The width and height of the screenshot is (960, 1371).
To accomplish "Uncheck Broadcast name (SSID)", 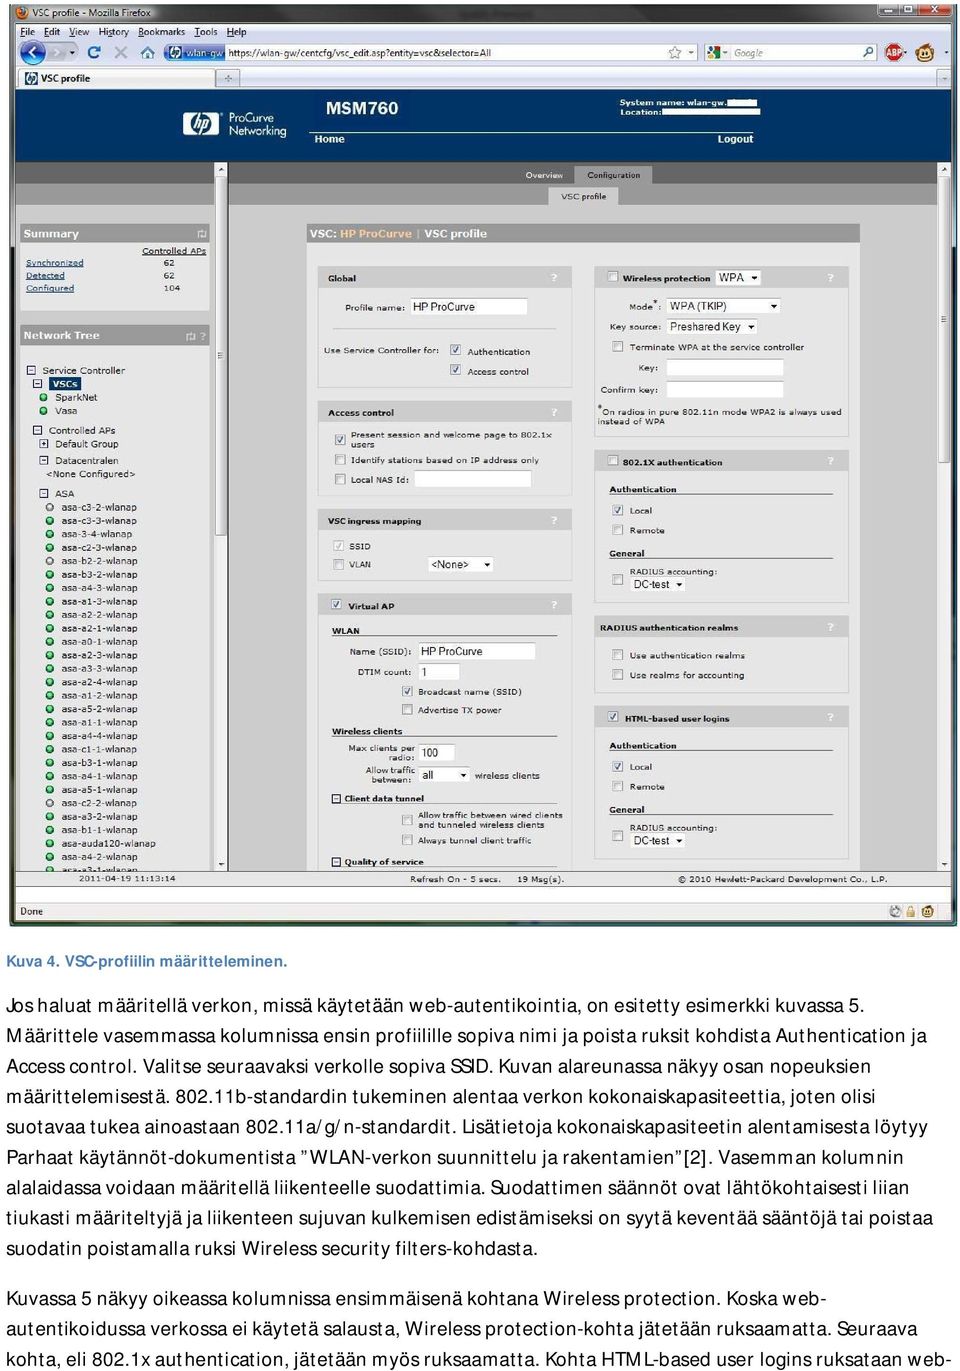I will tap(407, 691).
